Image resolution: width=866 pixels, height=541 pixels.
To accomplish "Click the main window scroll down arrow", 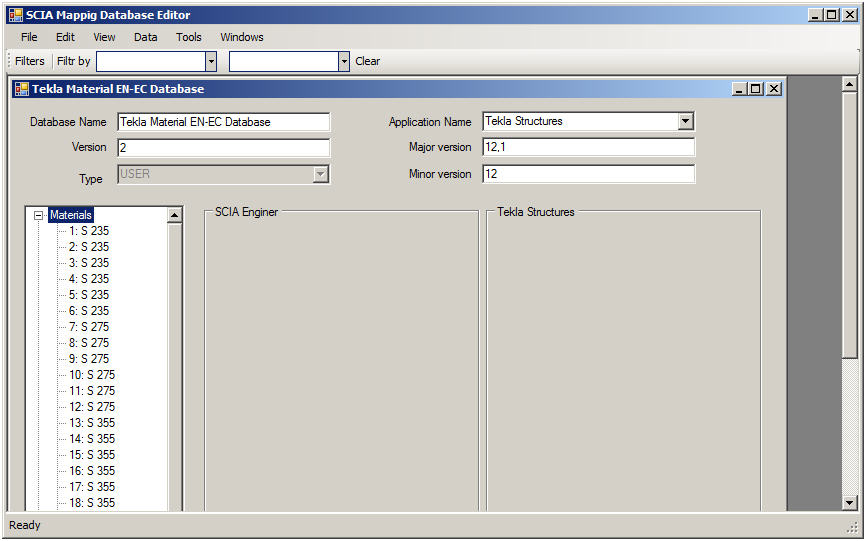I will click(850, 502).
